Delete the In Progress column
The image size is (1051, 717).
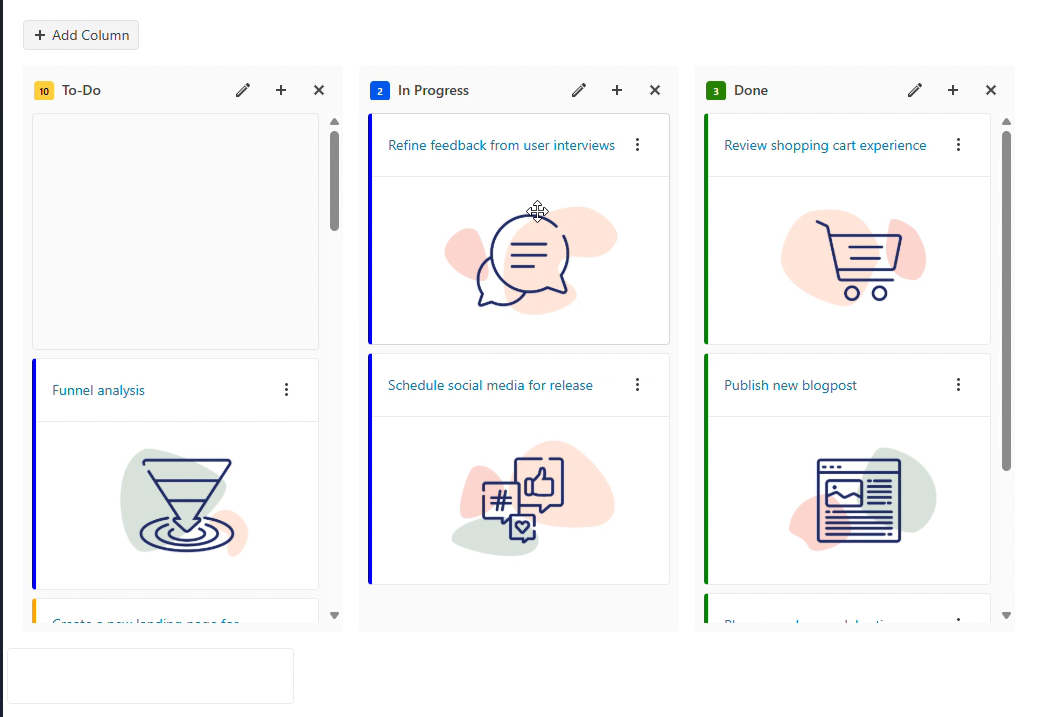pos(655,90)
